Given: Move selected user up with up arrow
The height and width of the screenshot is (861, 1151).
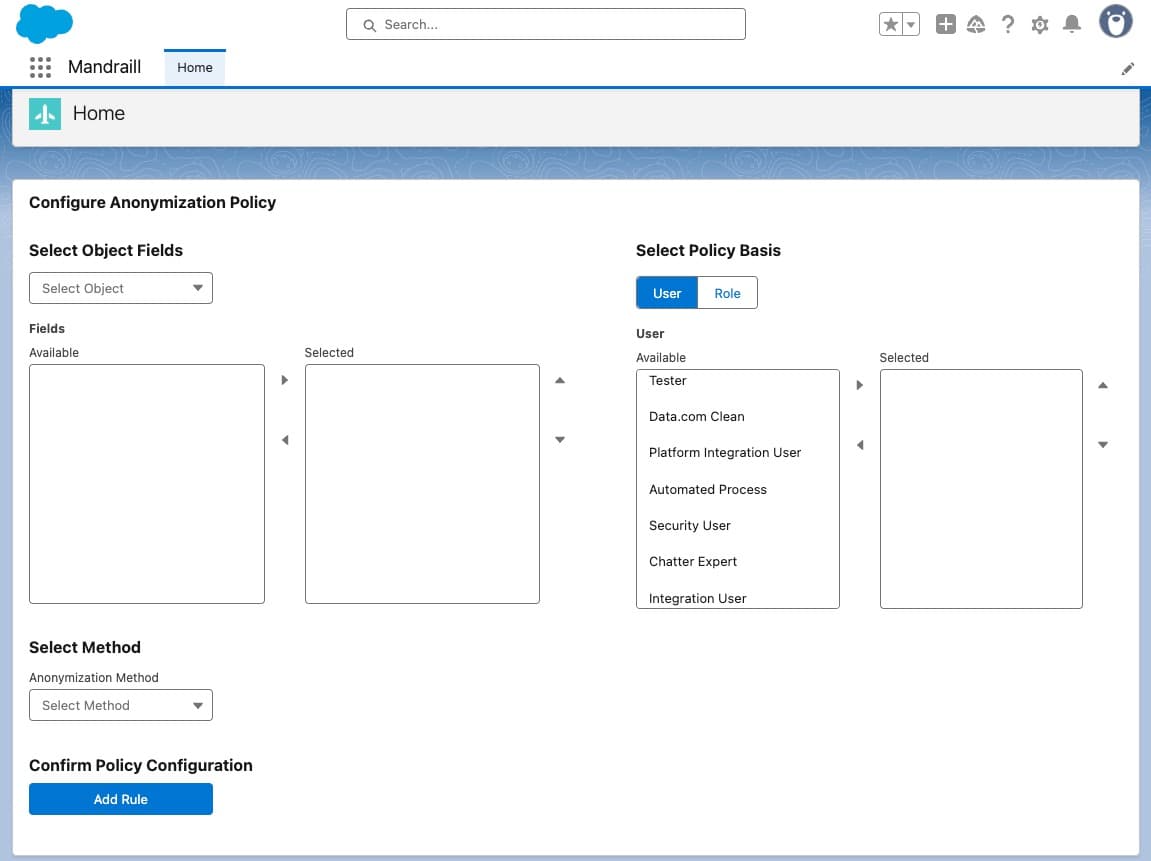Looking at the screenshot, I should coord(1103,385).
